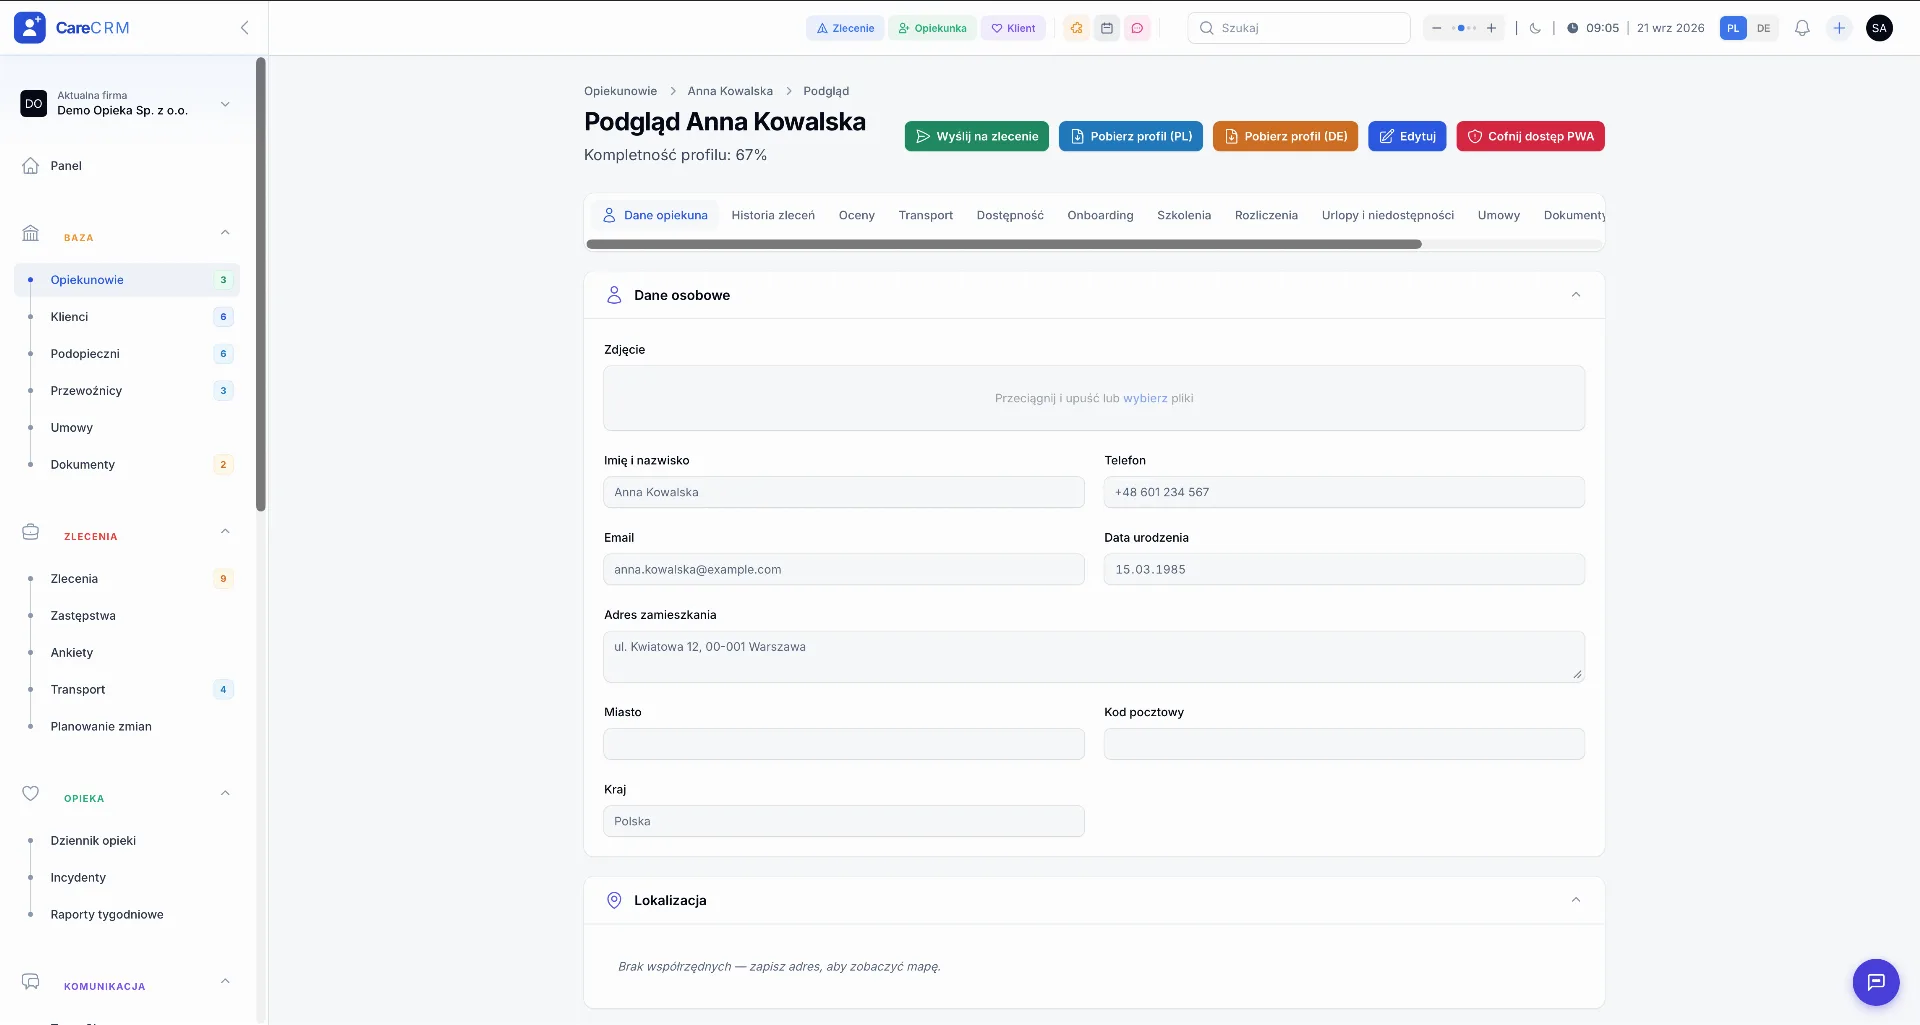Collapse the sidebar with the left chevron
The width and height of the screenshot is (1920, 1025).
[245, 28]
